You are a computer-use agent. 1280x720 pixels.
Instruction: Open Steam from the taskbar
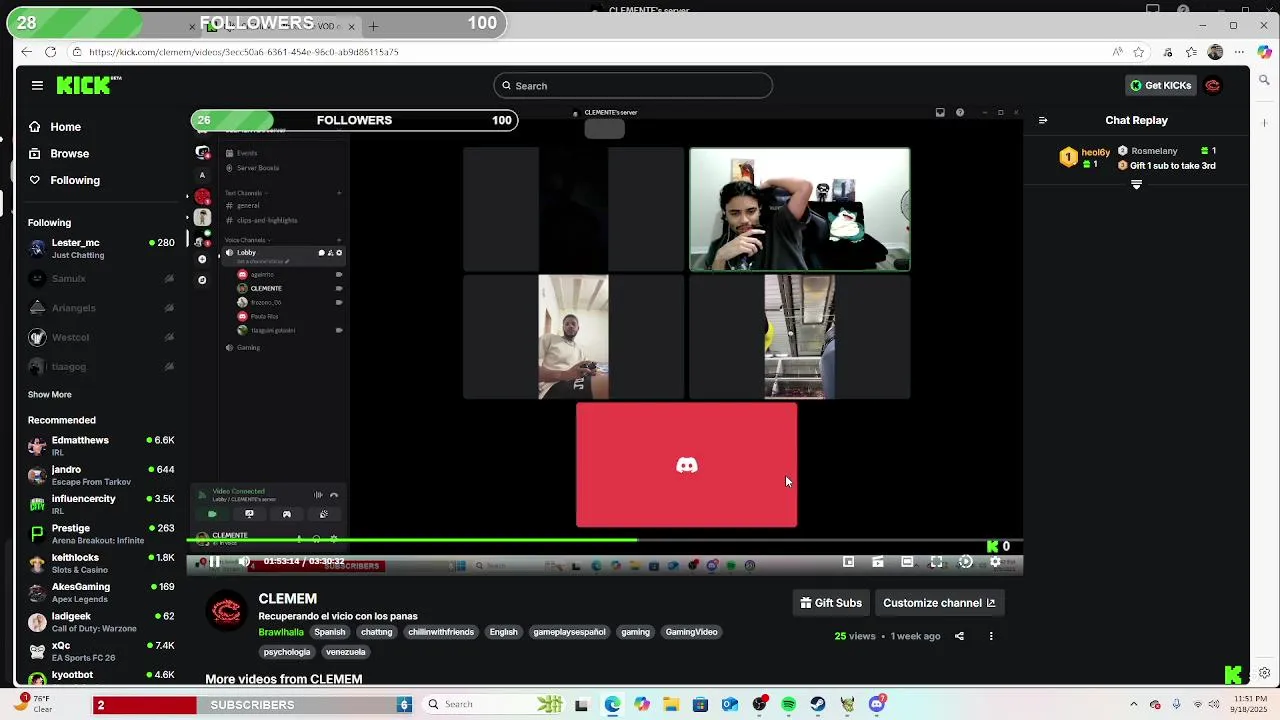(818, 704)
